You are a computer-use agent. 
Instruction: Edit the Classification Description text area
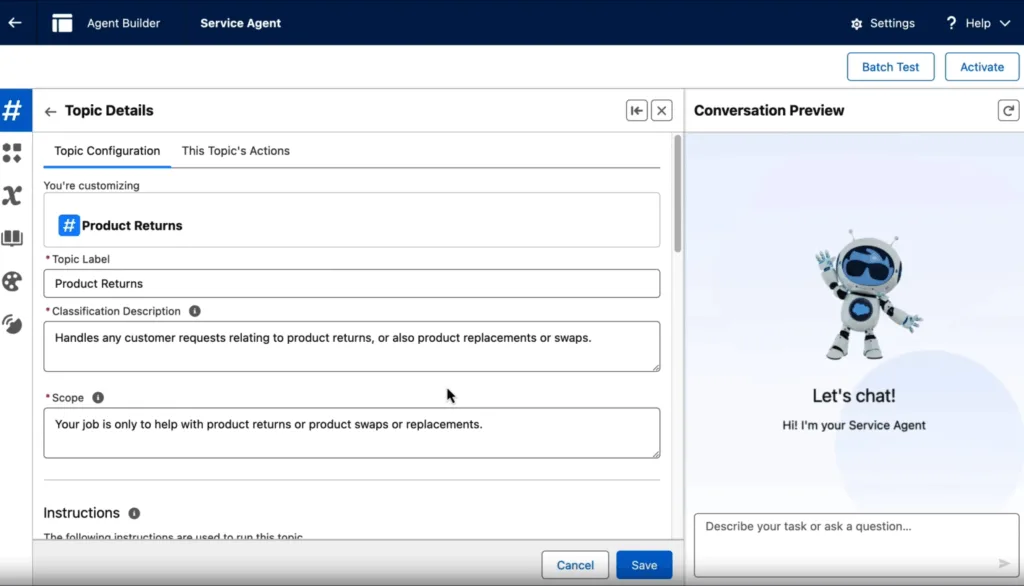[351, 346]
